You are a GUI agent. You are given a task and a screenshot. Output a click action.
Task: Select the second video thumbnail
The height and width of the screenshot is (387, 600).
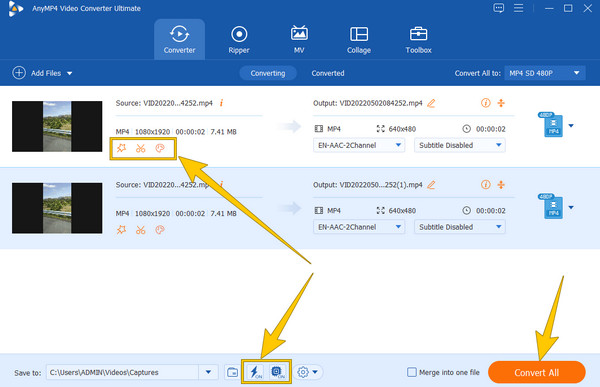click(57, 208)
